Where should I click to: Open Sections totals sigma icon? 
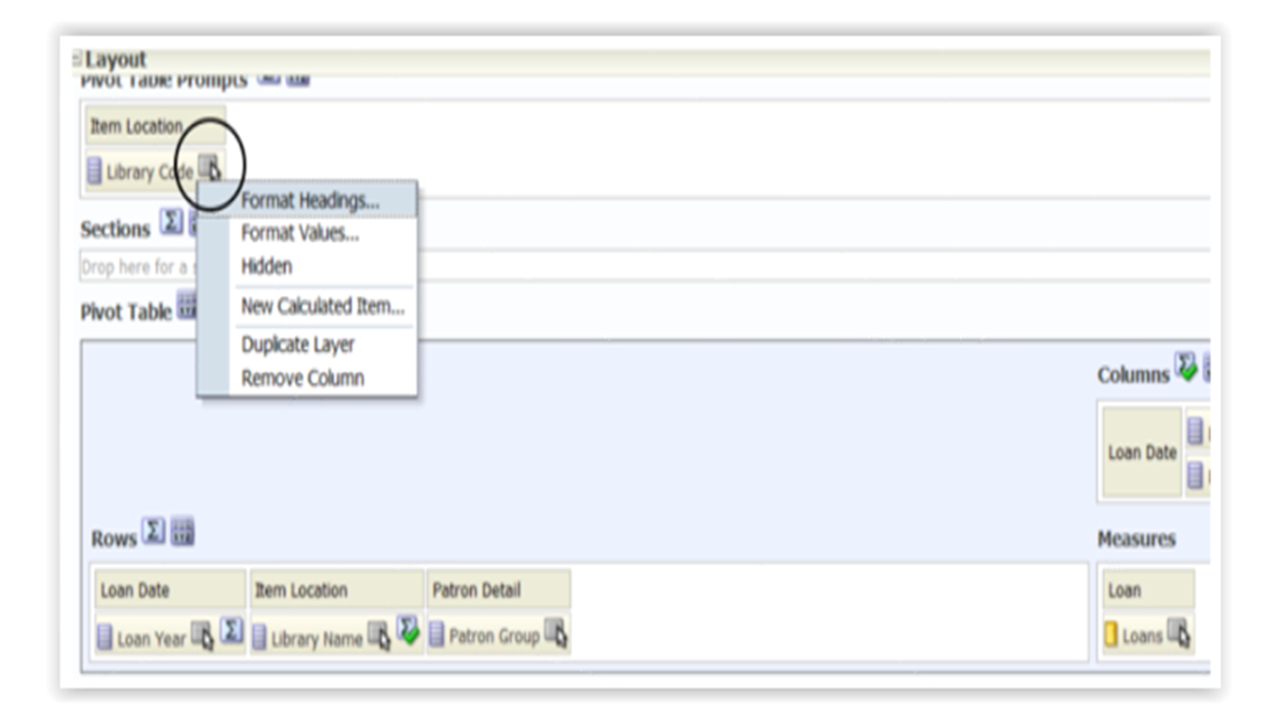click(170, 222)
